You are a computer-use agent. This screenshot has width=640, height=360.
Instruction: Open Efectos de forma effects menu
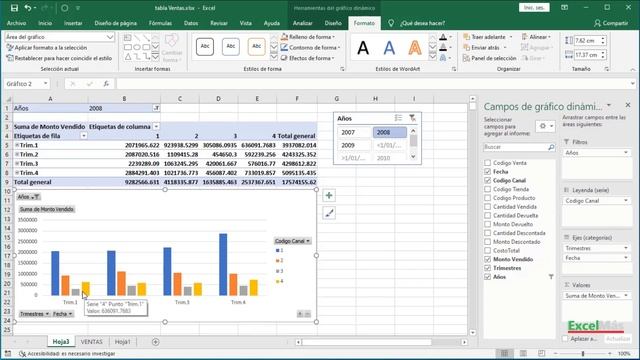(308, 58)
